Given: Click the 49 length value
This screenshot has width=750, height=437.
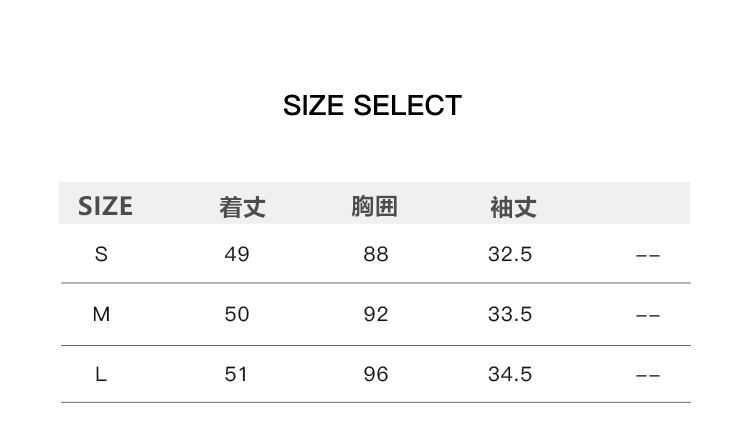Looking at the screenshot, I should [237, 255].
